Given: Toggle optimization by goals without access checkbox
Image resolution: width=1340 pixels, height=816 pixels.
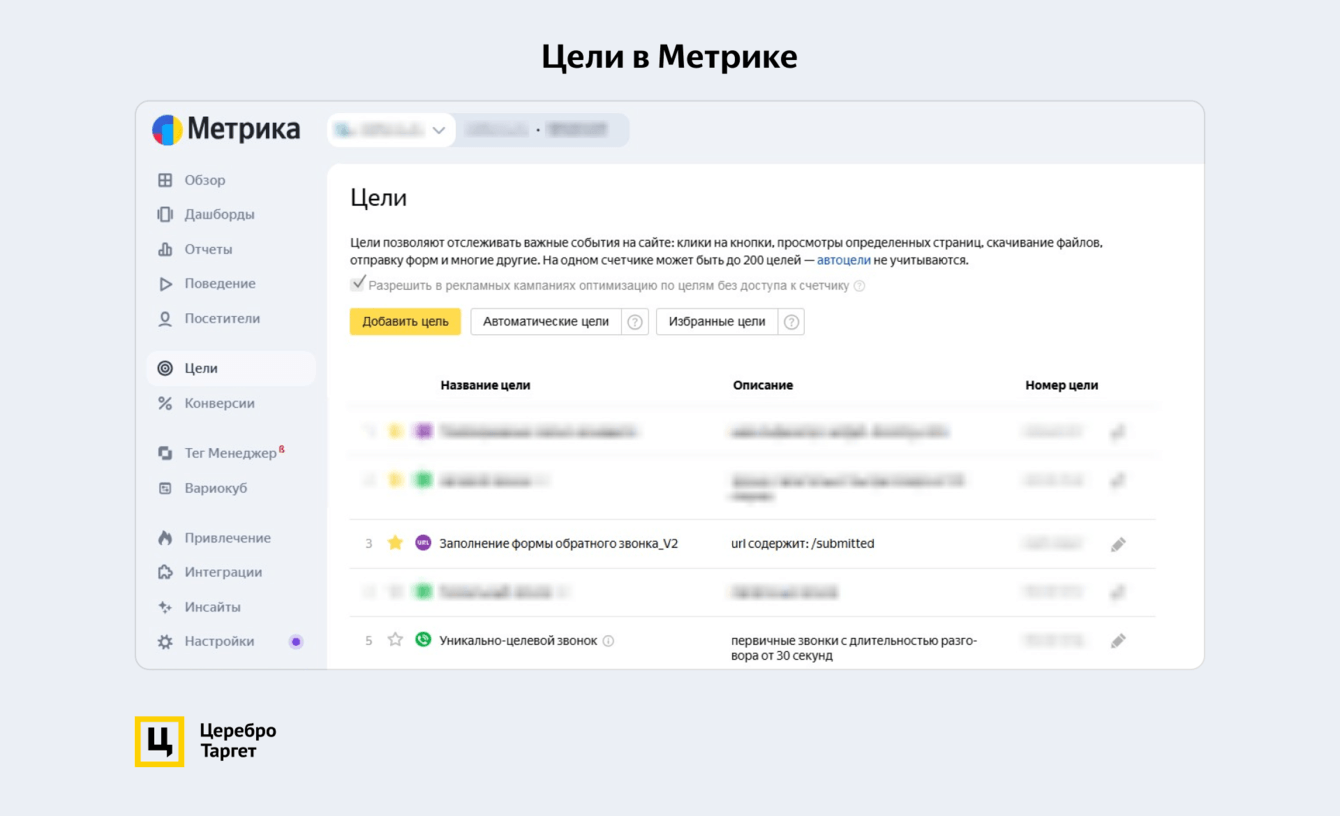Looking at the screenshot, I should [358, 285].
